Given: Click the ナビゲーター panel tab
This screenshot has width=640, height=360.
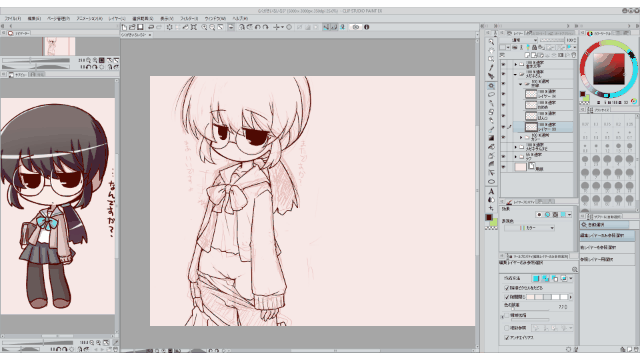Looking at the screenshot, I should tap(20, 33).
